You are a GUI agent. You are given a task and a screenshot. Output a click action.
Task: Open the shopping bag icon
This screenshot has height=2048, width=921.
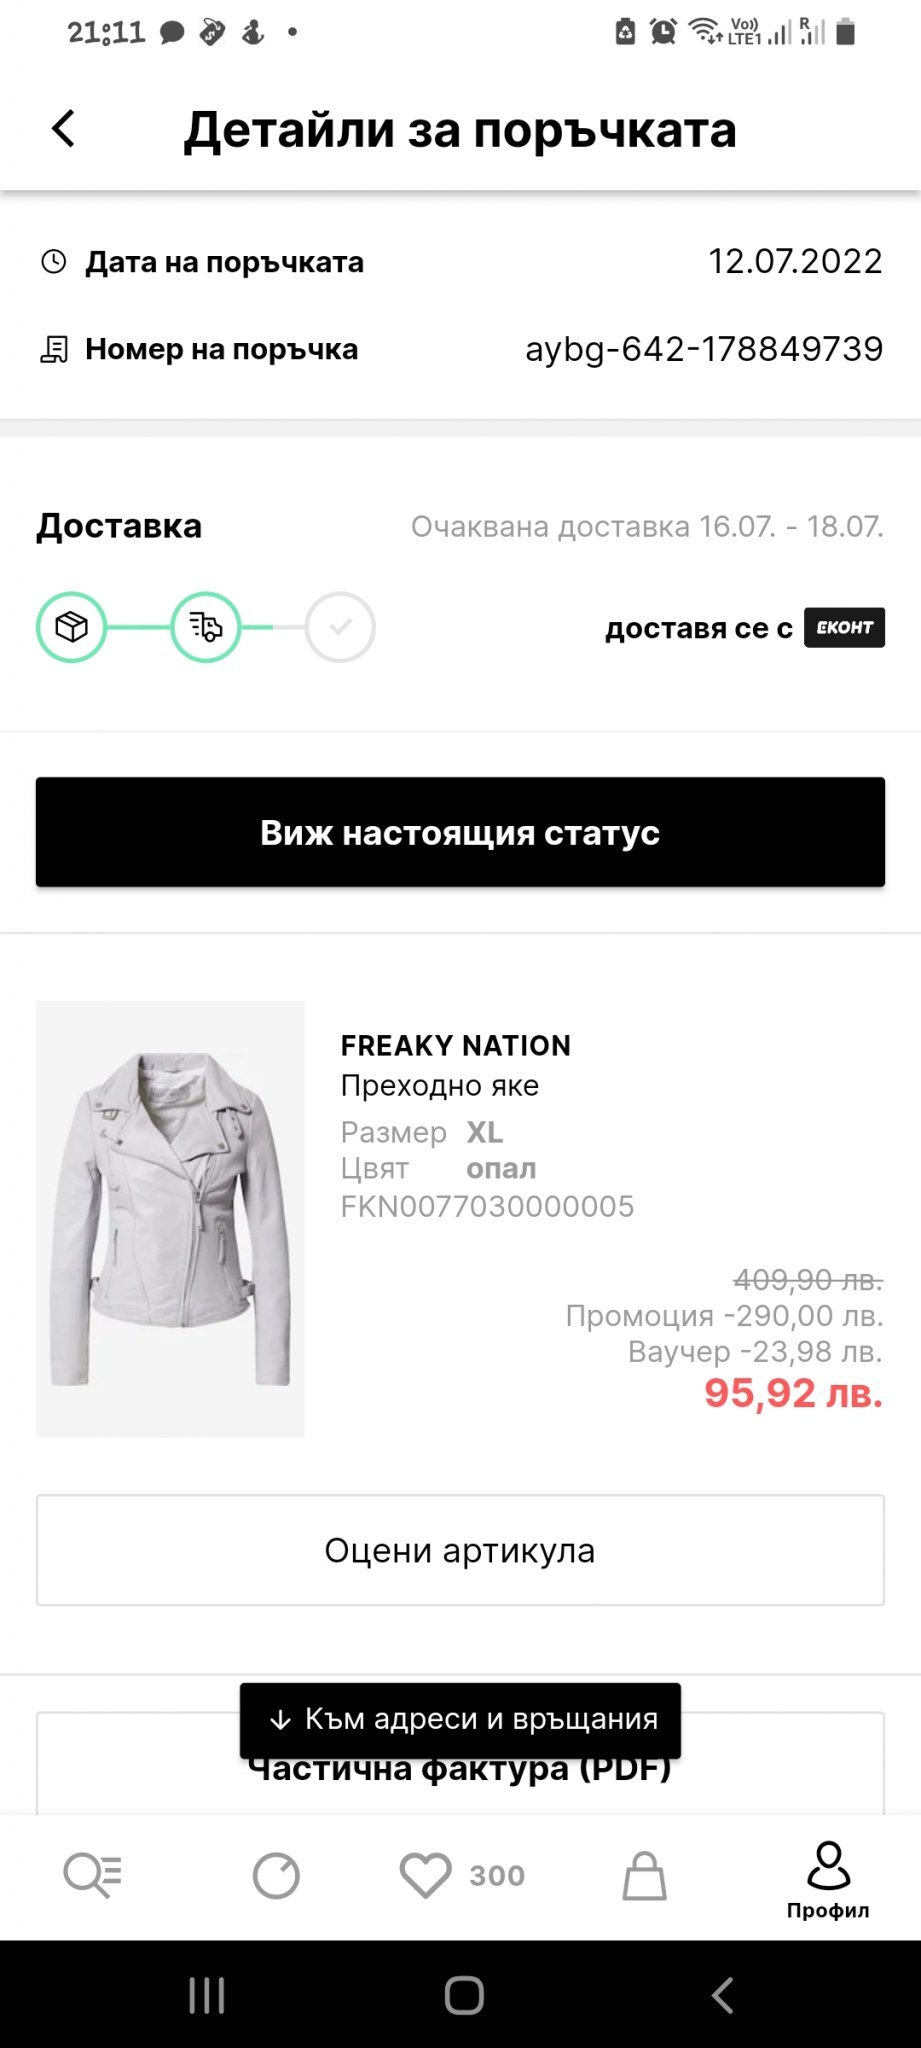644,1875
